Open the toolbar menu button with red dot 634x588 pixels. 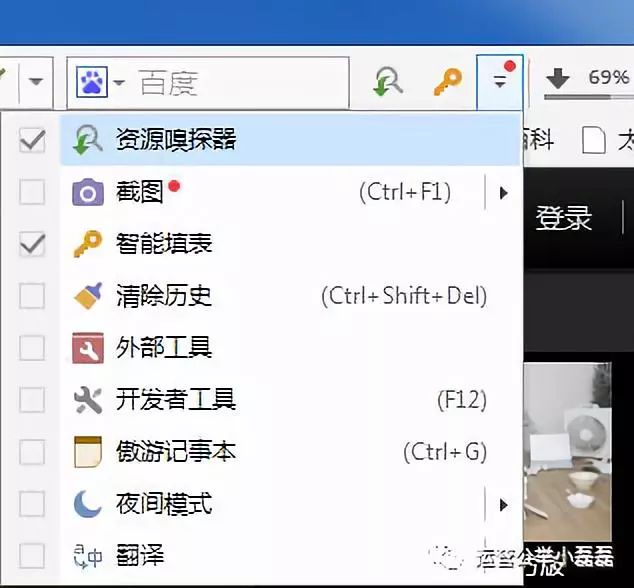pyautogui.click(x=500, y=82)
